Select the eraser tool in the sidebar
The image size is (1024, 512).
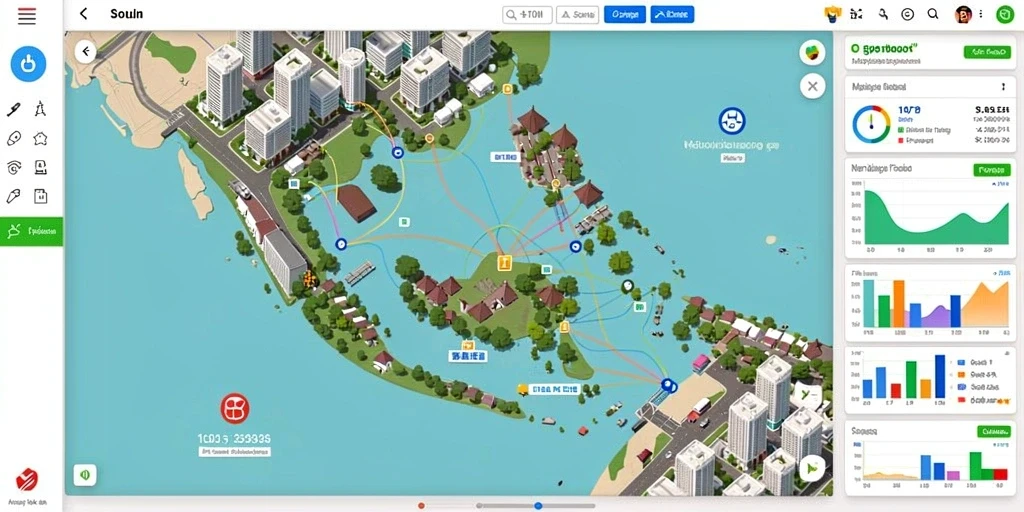(14, 138)
